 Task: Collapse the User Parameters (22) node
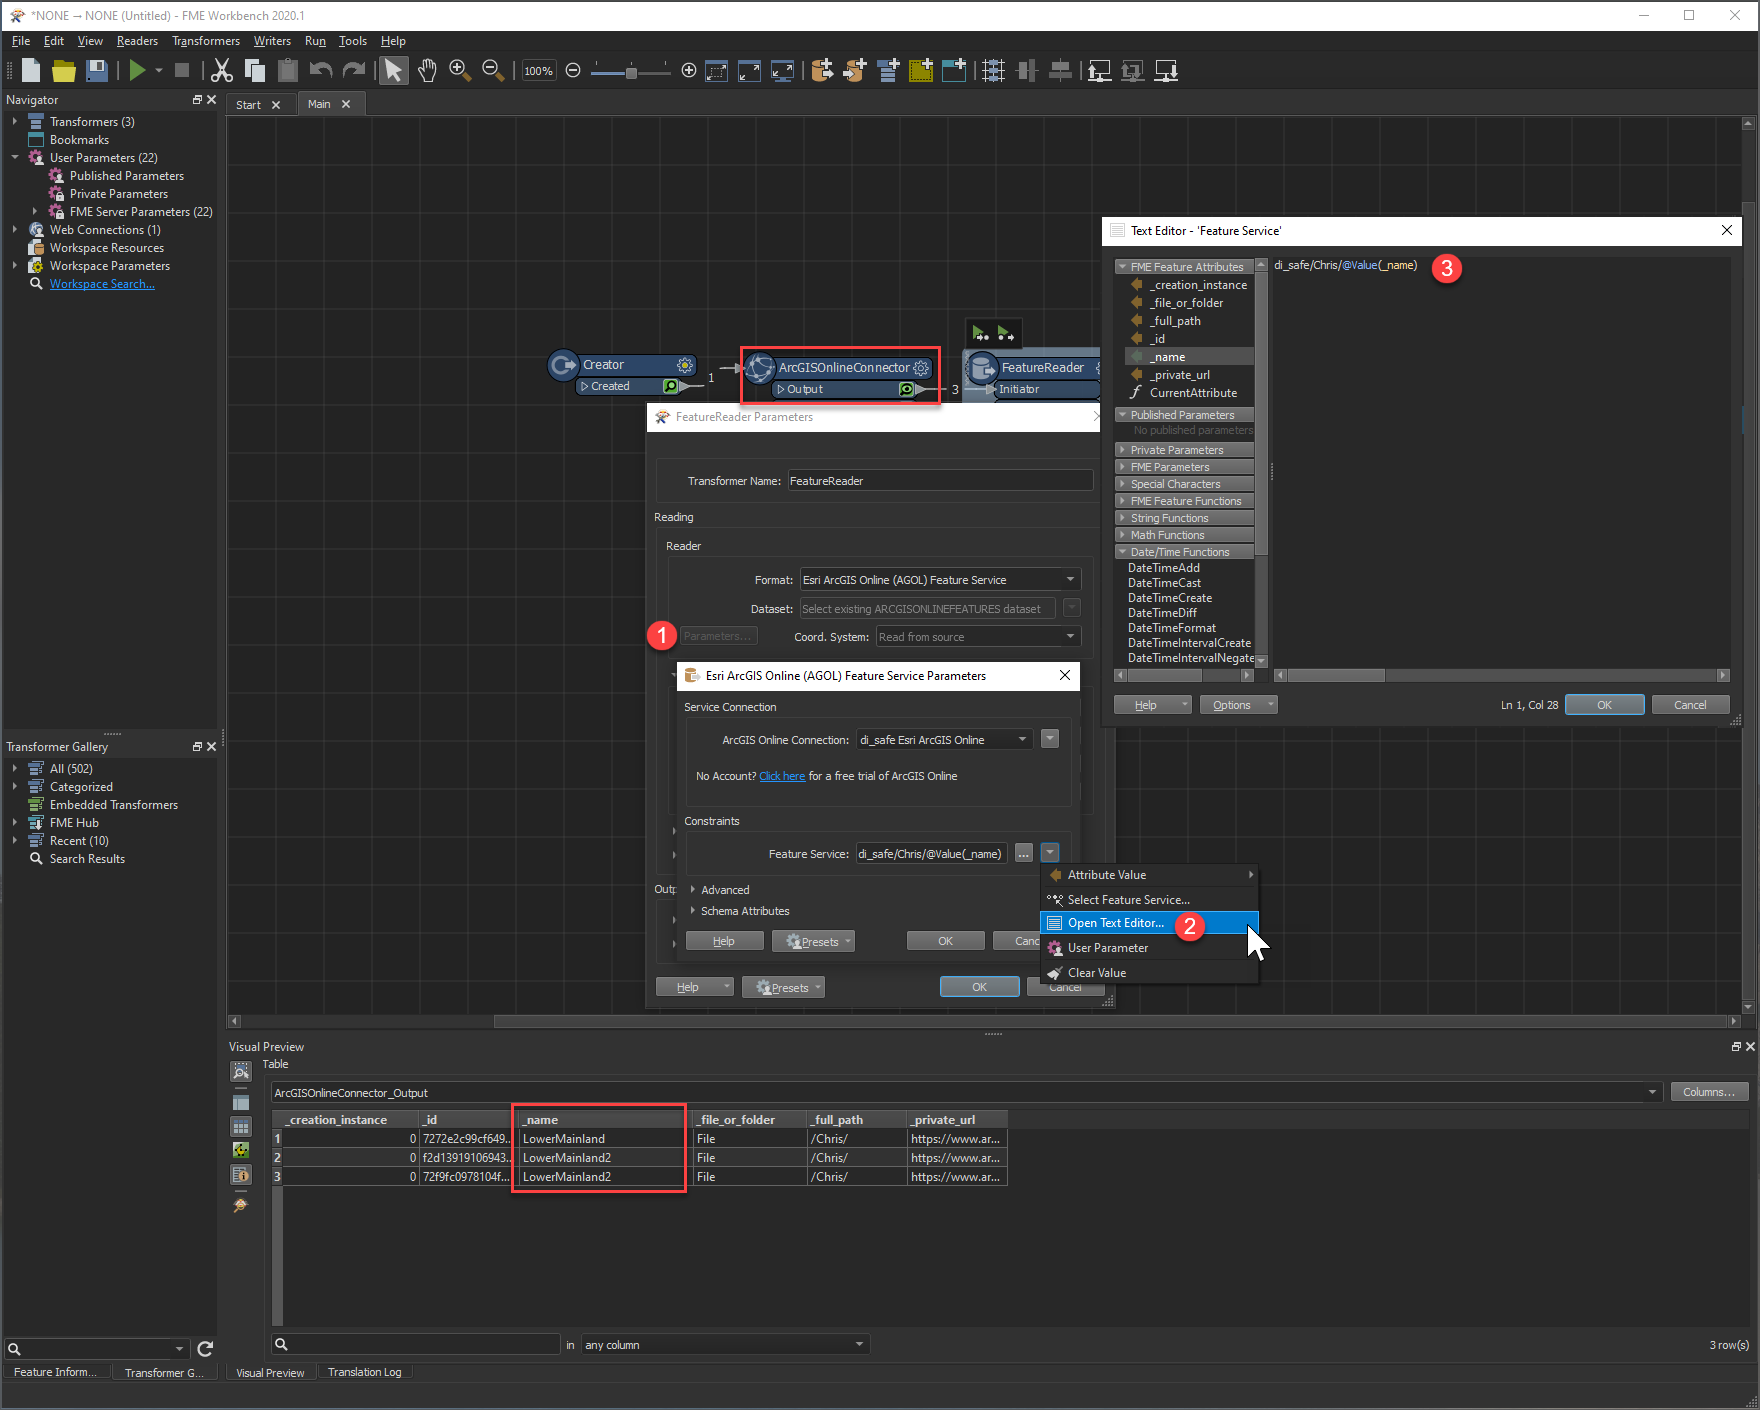pos(15,158)
